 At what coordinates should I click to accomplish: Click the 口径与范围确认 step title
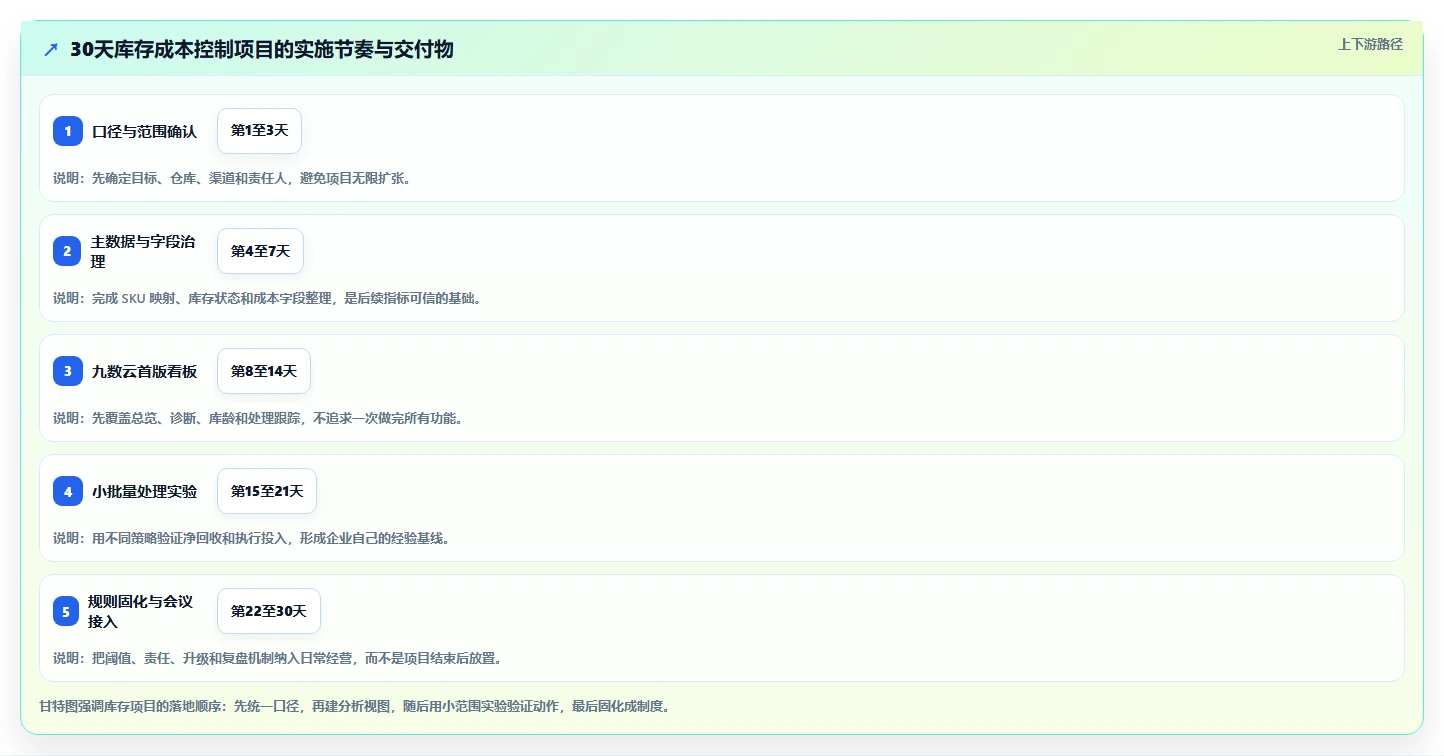click(144, 131)
